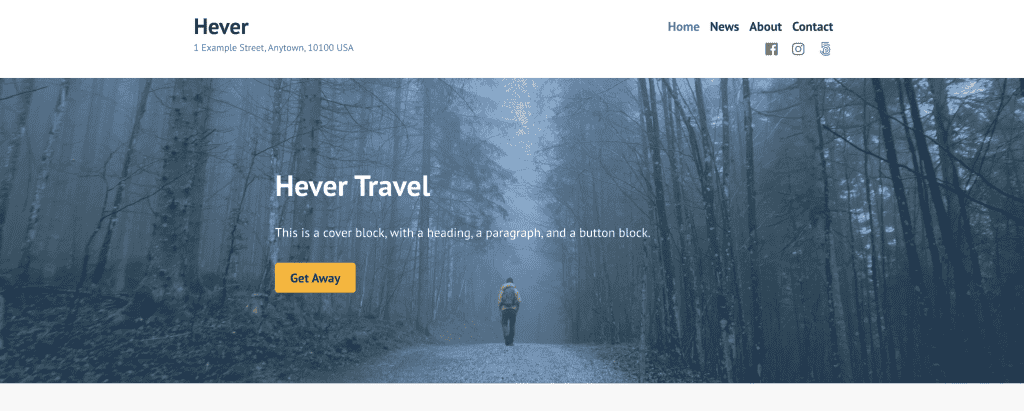Go to the Home menu item
The height and width of the screenshot is (411, 1024).
(683, 27)
